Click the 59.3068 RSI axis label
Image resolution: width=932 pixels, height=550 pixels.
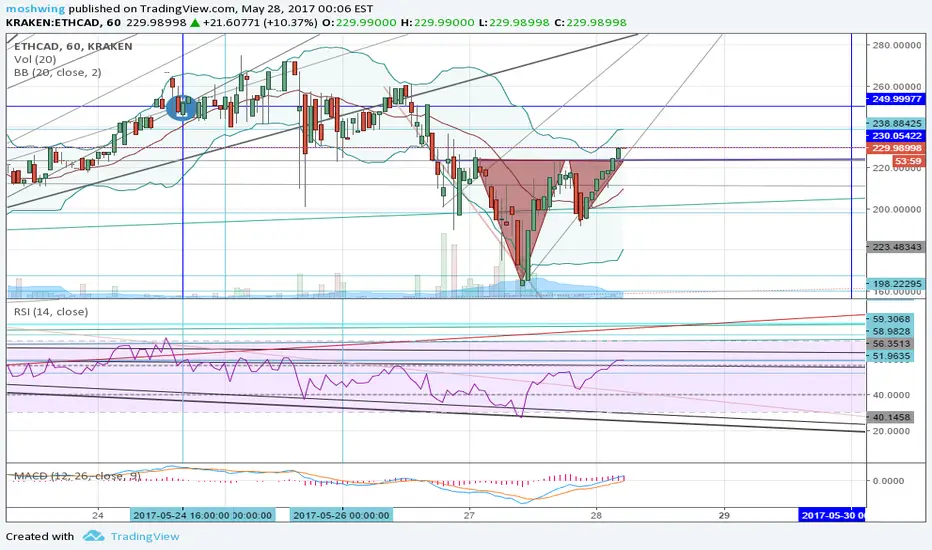(x=891, y=319)
